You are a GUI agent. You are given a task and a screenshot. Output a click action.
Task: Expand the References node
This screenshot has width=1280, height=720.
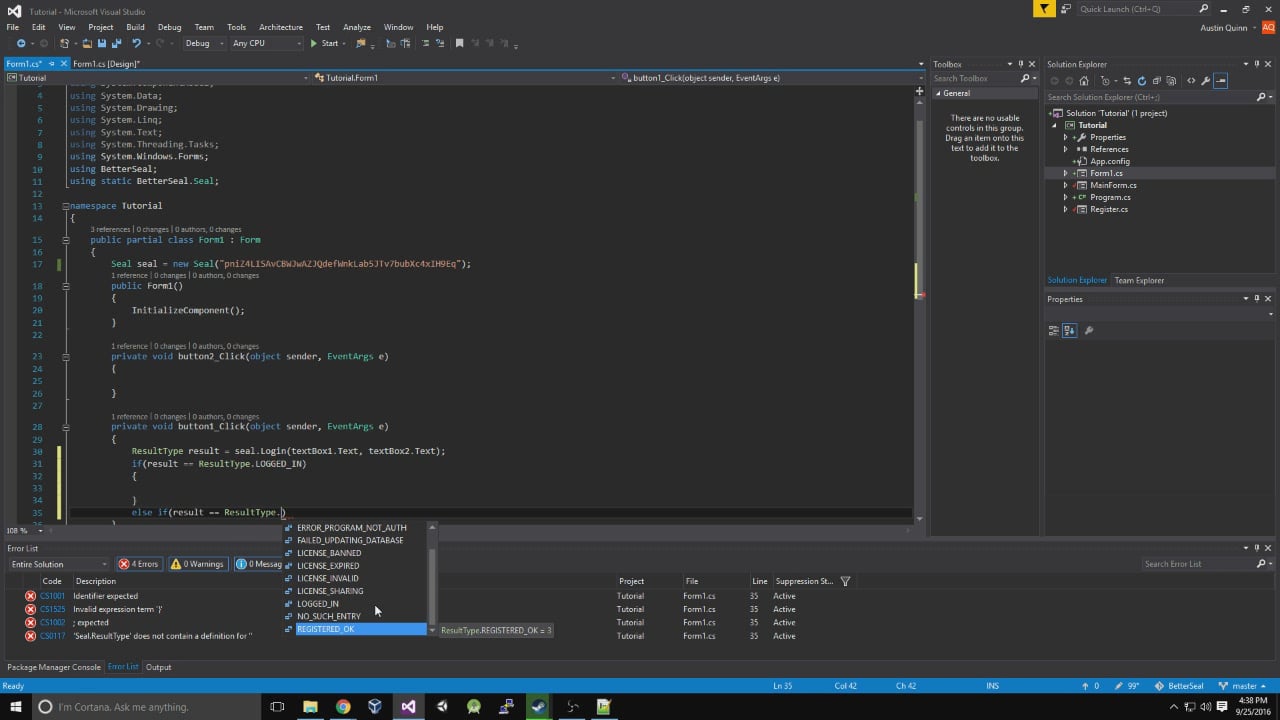coord(1066,149)
